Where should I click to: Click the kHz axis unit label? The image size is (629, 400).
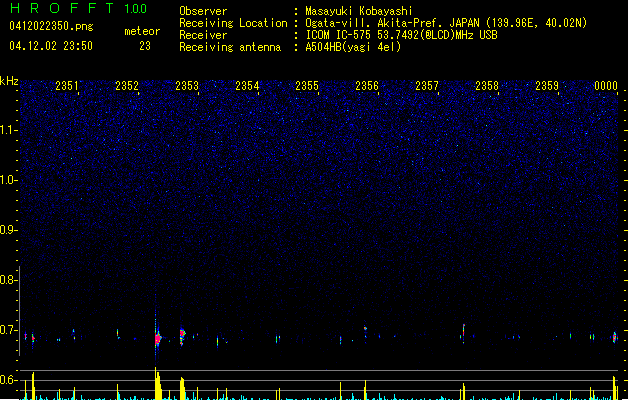9,81
